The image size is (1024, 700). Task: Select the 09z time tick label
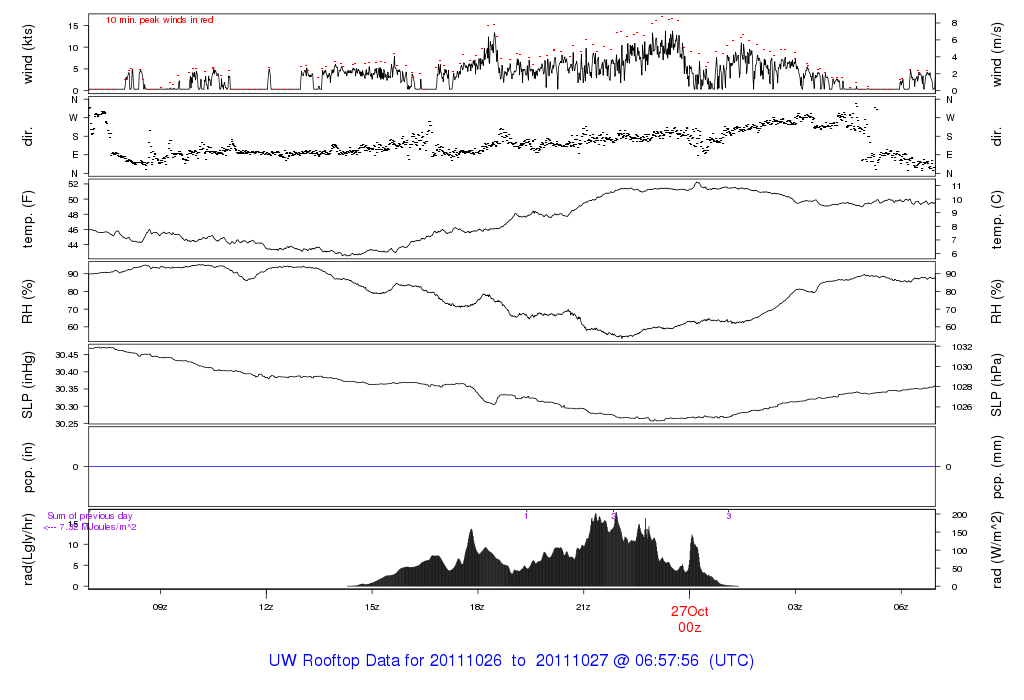[x=159, y=606]
